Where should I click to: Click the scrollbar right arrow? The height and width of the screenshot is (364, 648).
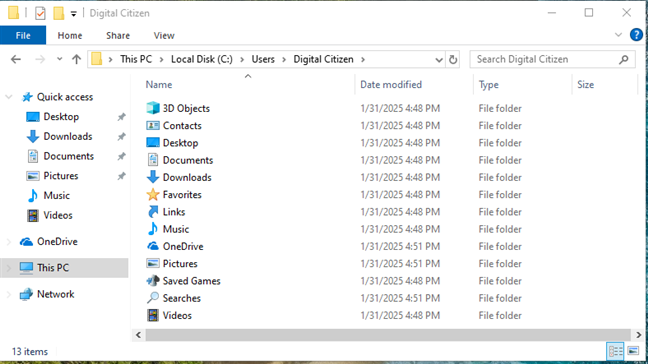[x=638, y=335]
